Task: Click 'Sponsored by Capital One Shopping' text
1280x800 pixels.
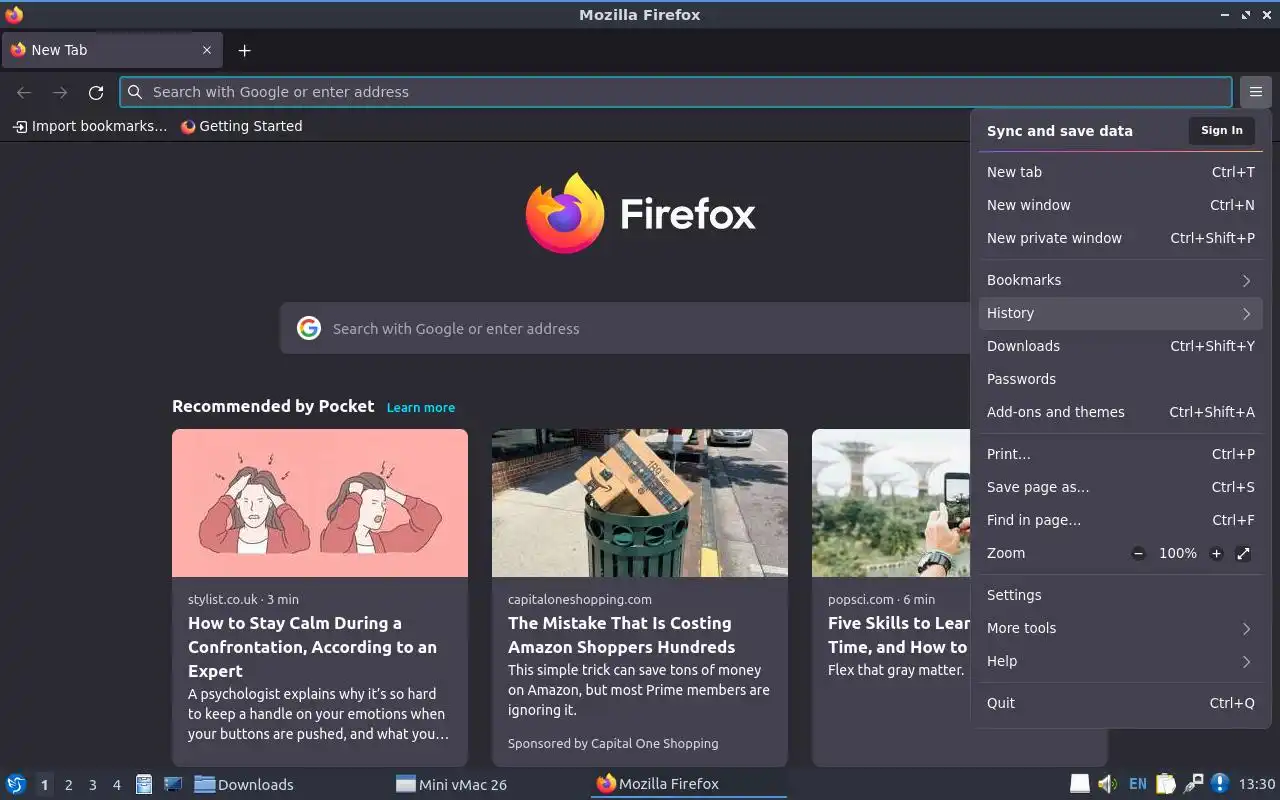Action: pyautogui.click(x=613, y=743)
